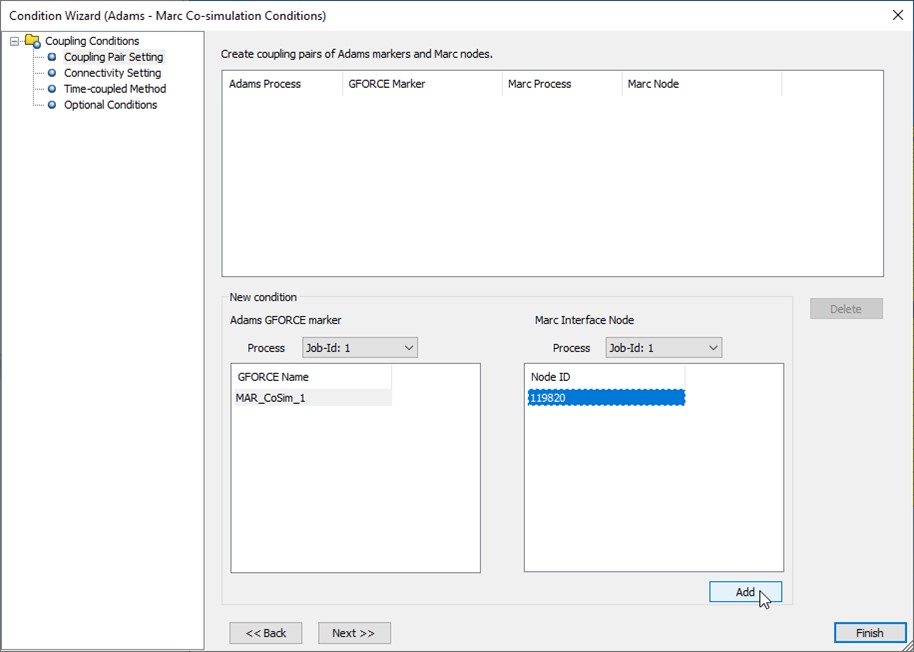Viewport: 914px width, 652px height.
Task: Click the Delete button
Action: [x=846, y=309]
